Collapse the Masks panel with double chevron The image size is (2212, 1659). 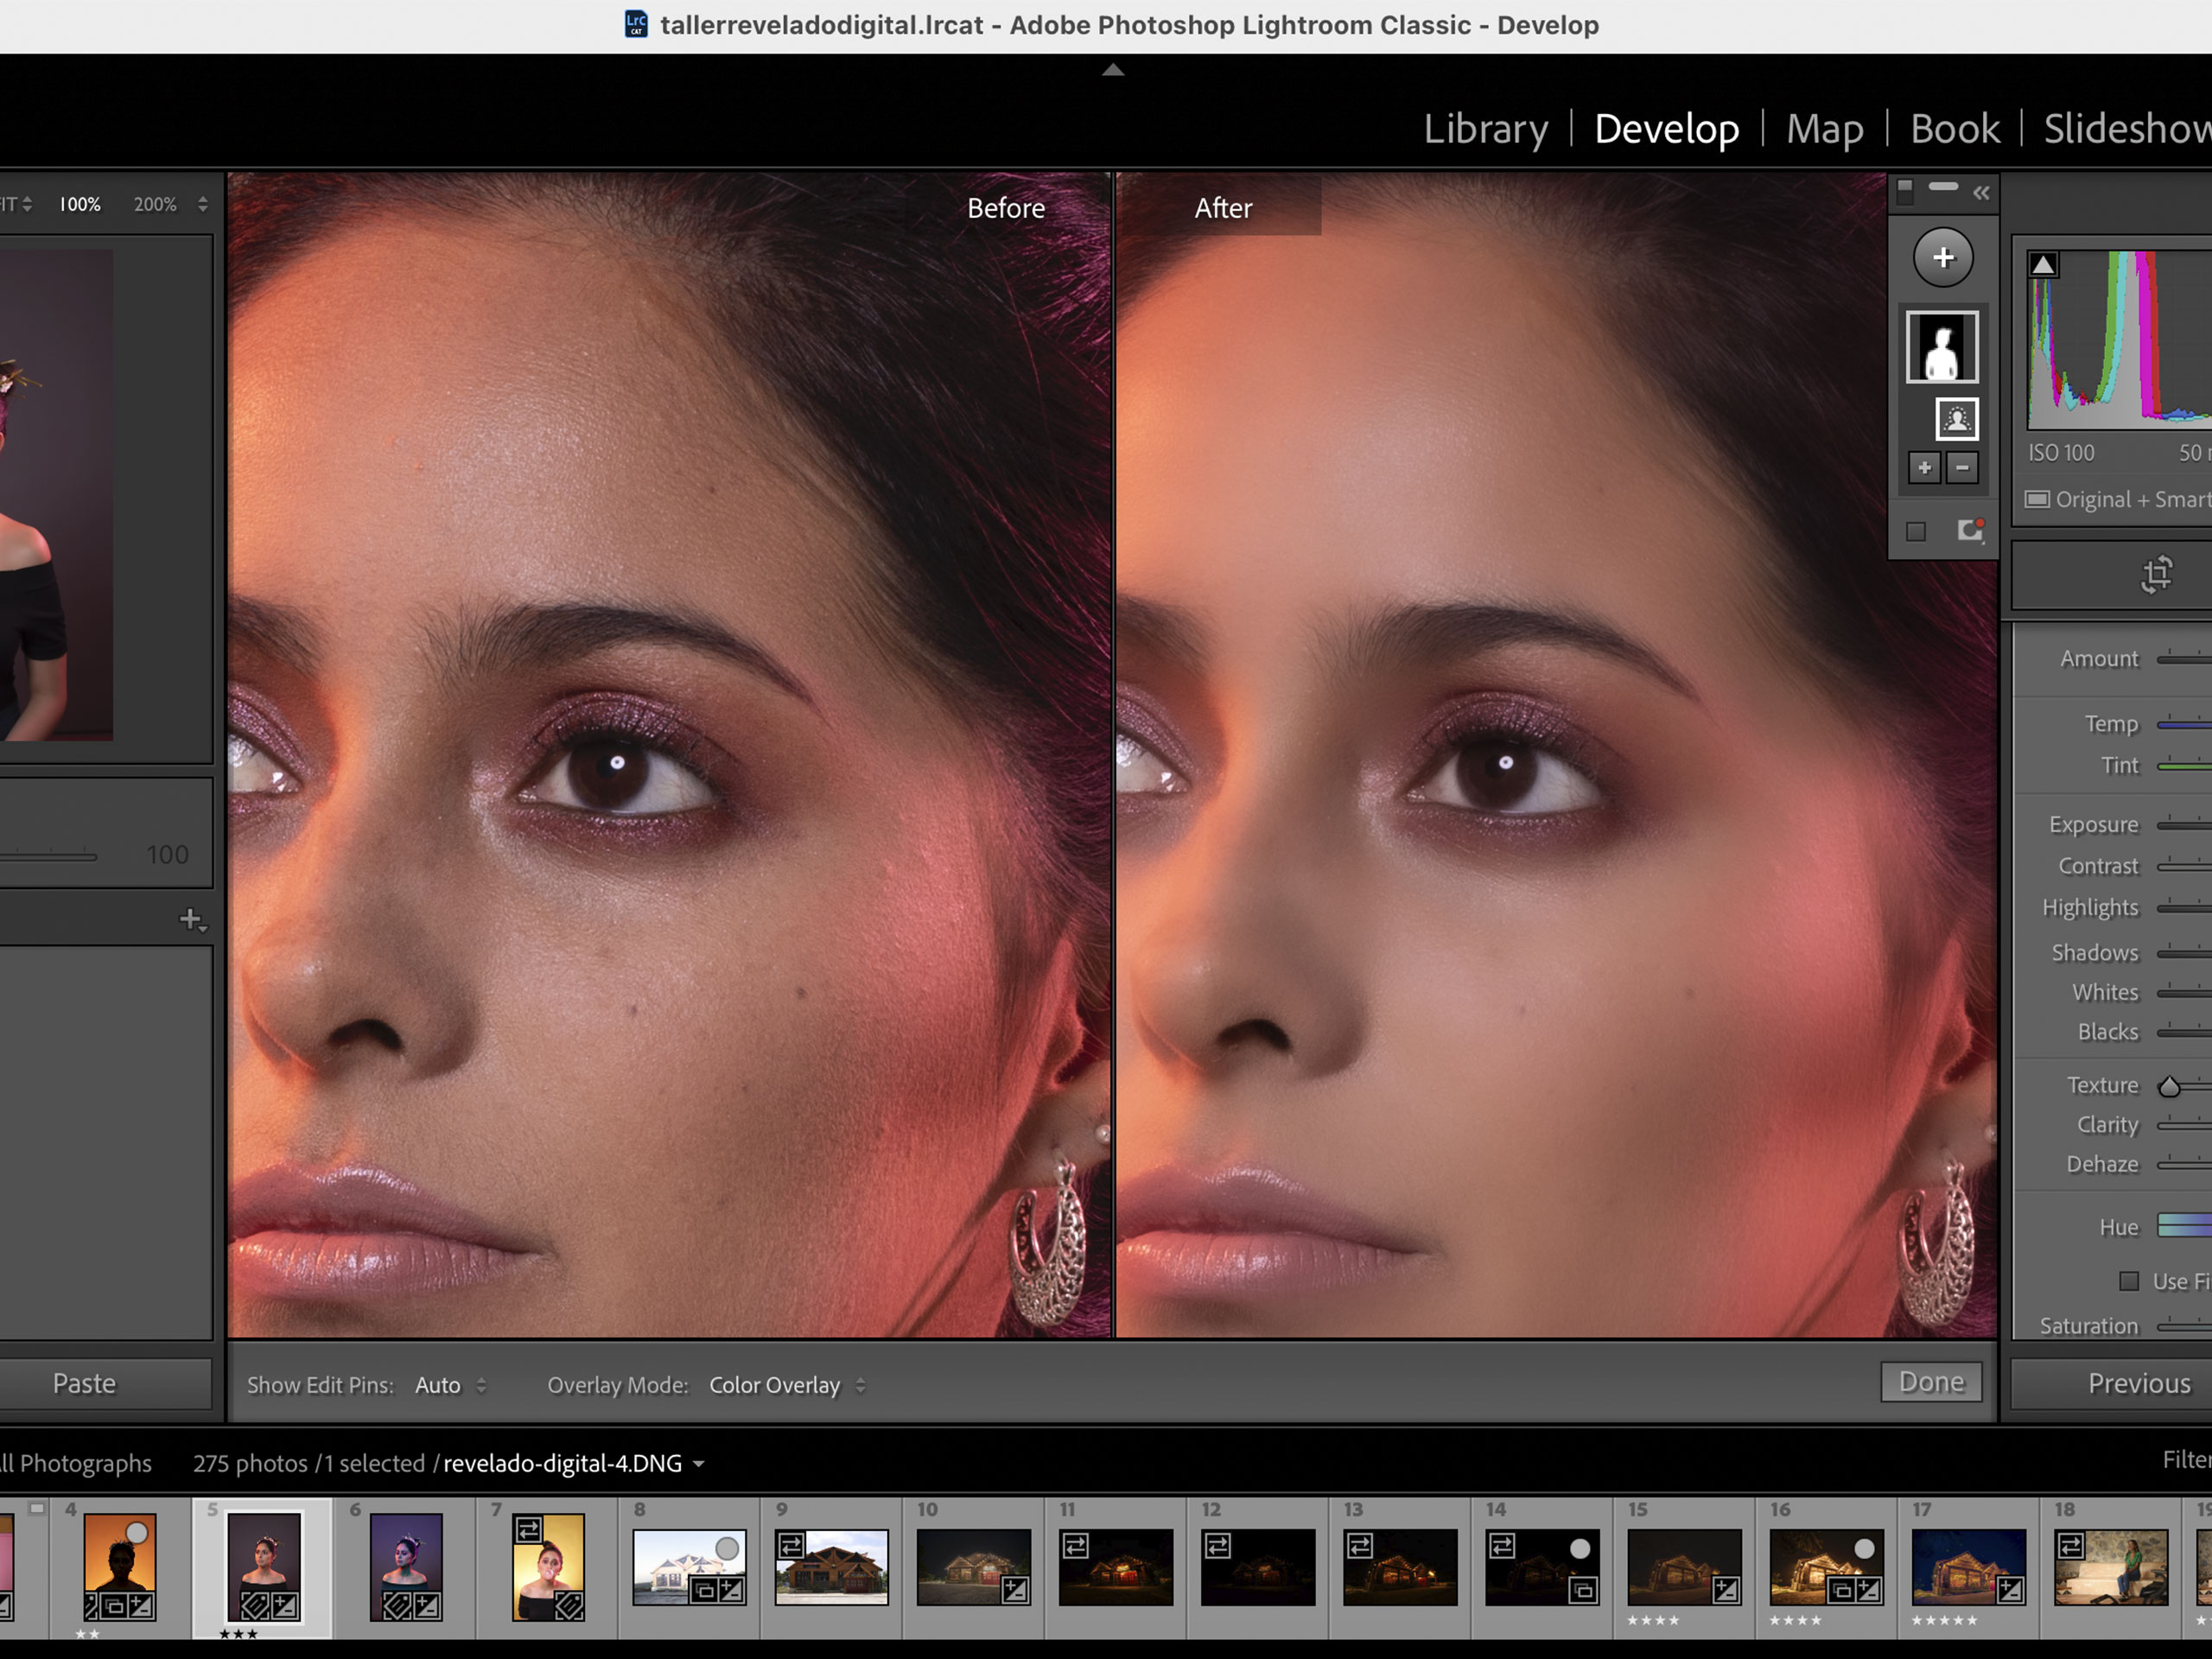(x=1981, y=193)
